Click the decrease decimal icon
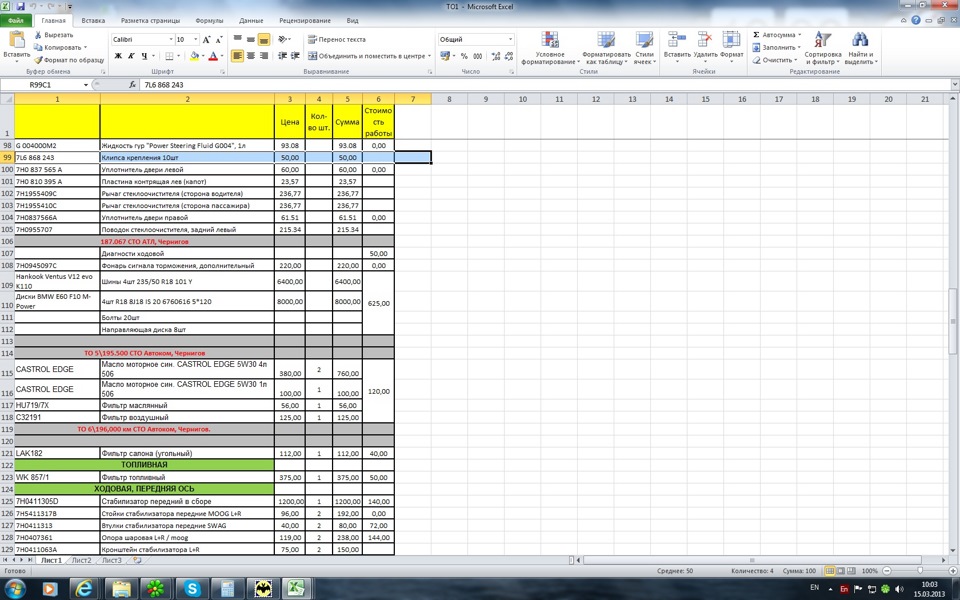This screenshot has height=600, width=960. pos(509,56)
